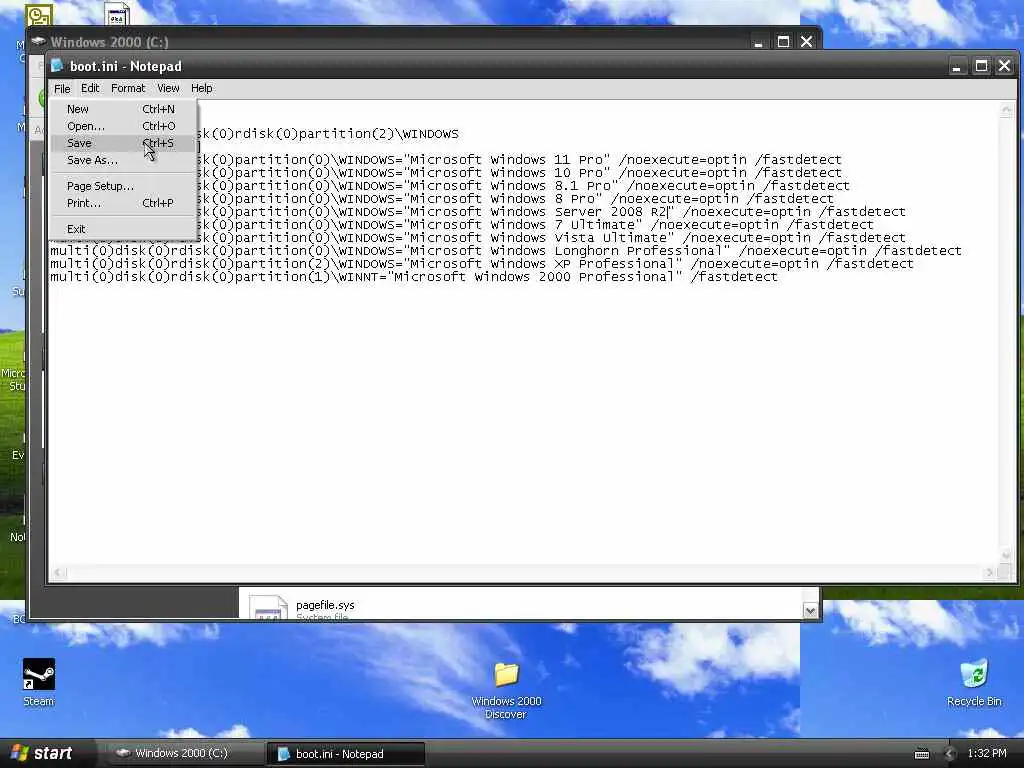This screenshot has height=768, width=1024.
Task: Click the partition(2)\WINDOWS default line
Action: click(x=328, y=134)
